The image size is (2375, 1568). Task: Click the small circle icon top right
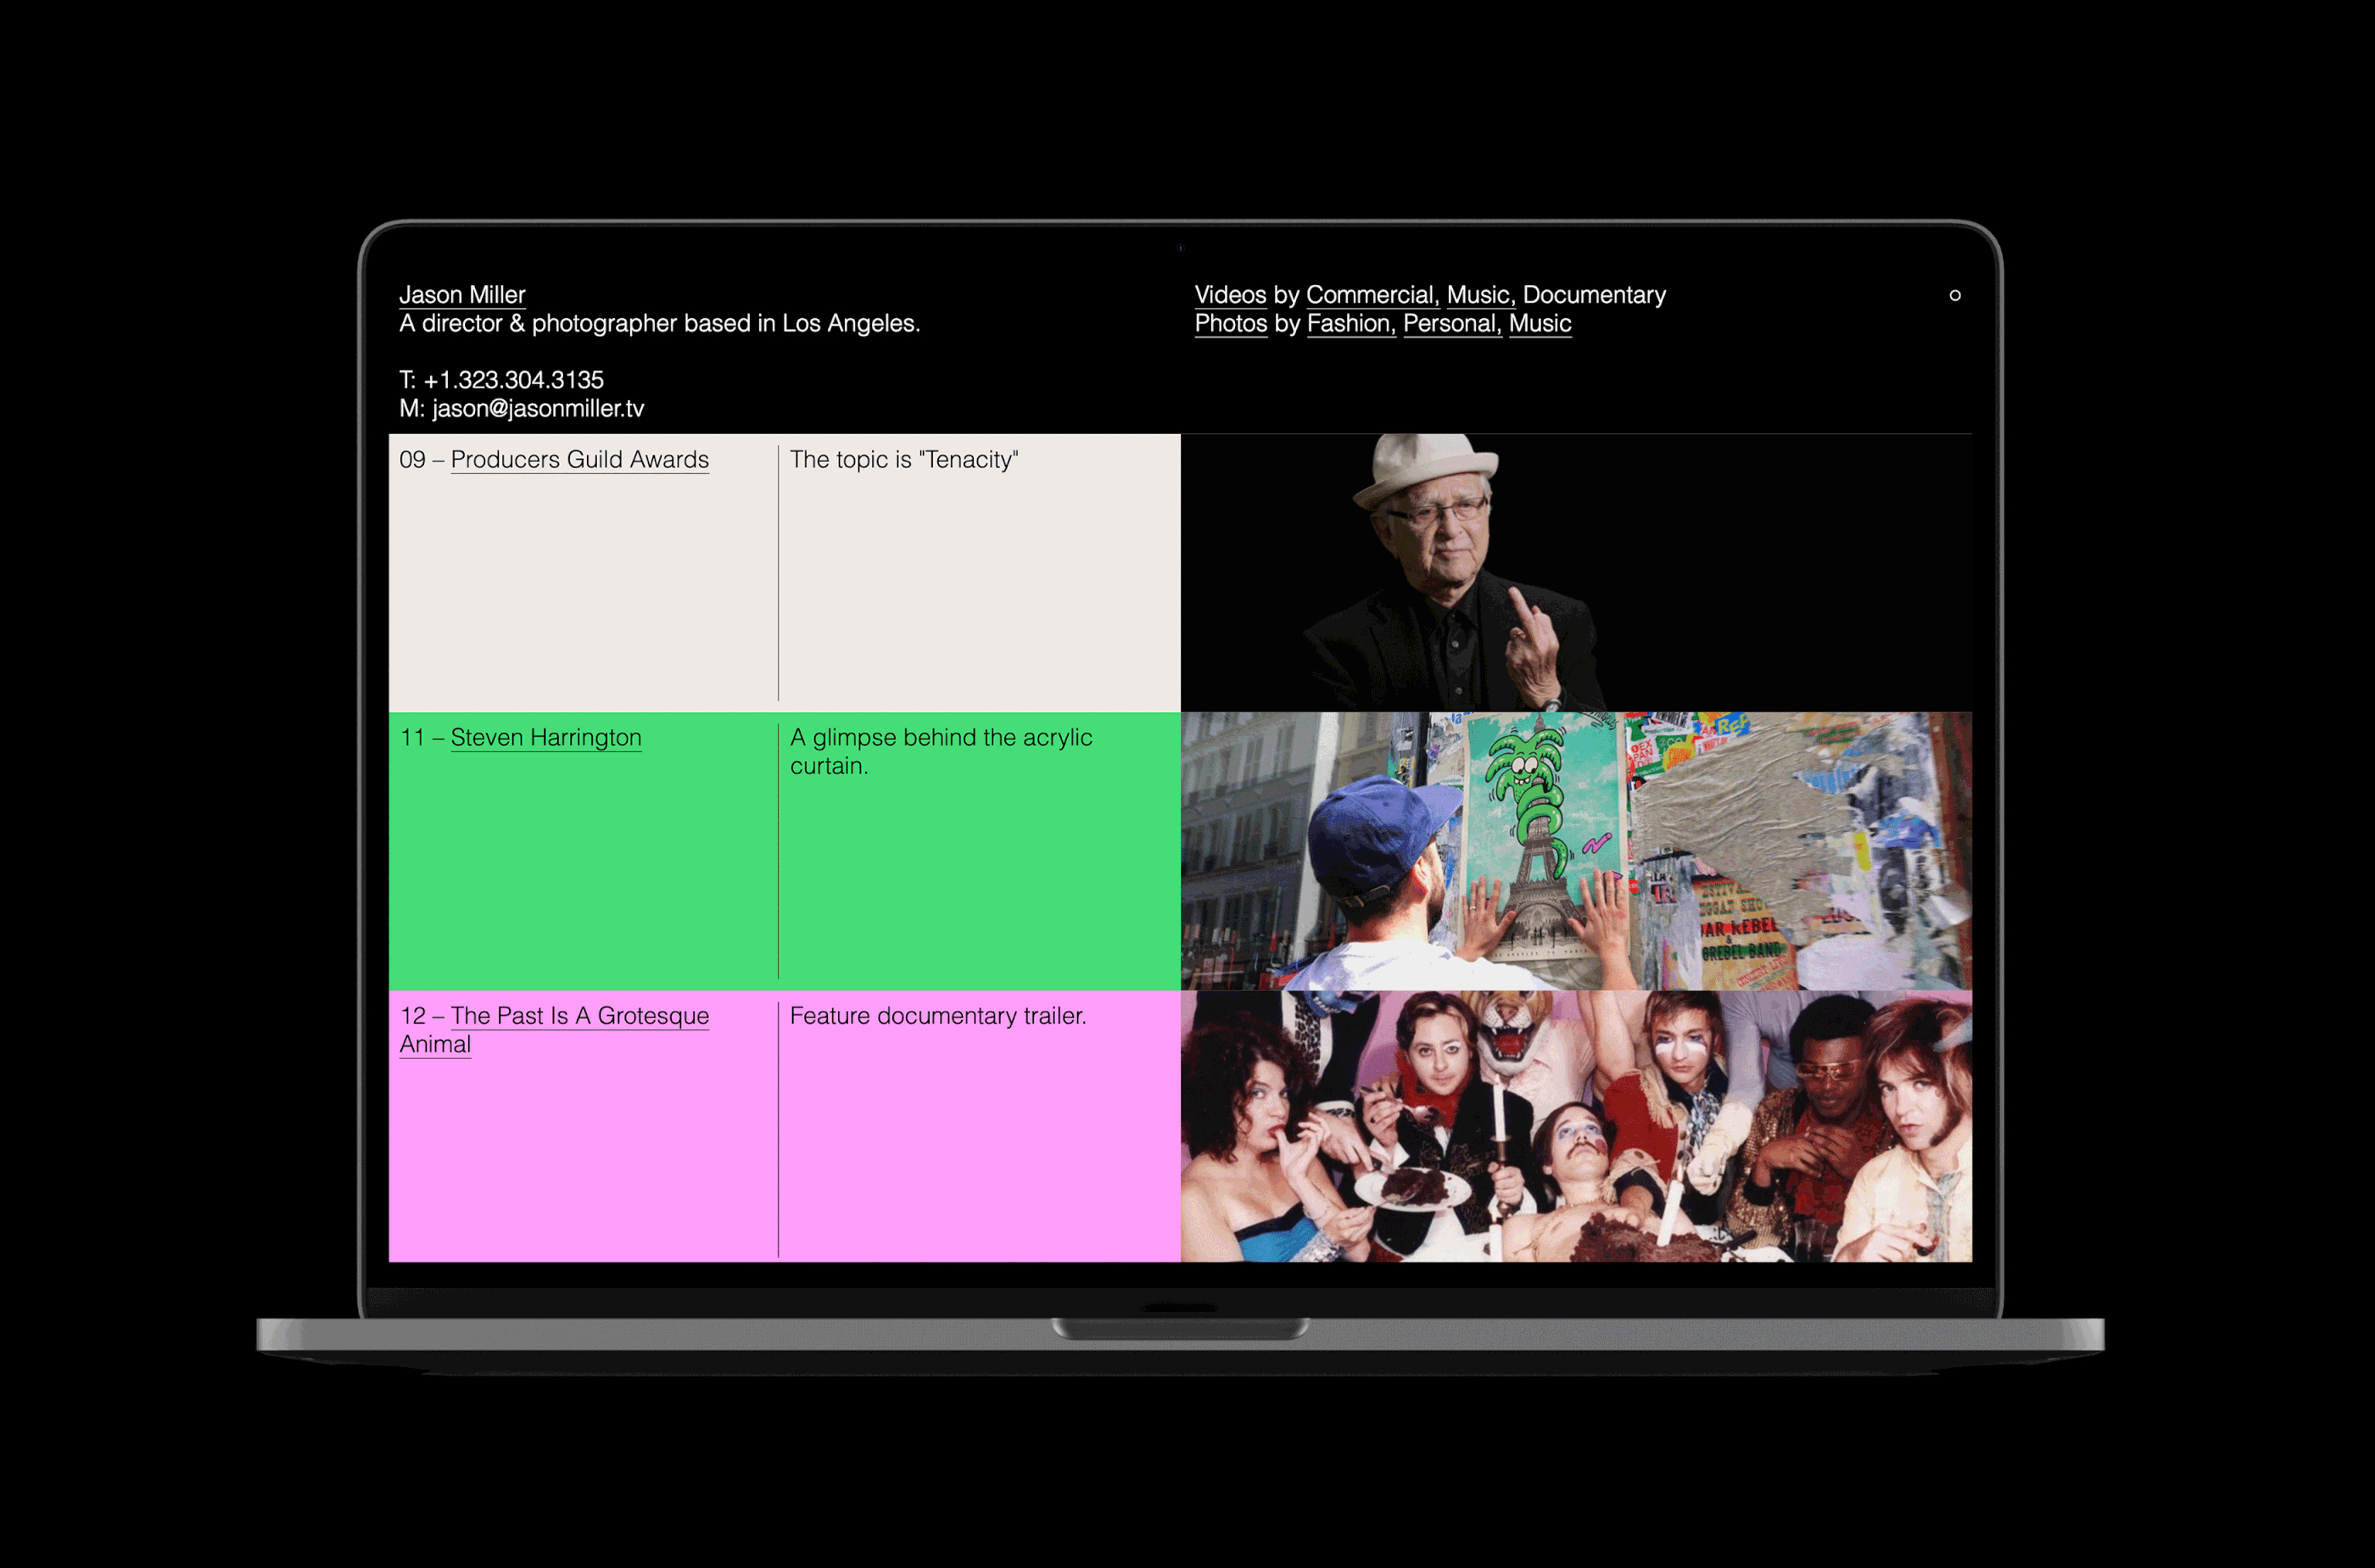pyautogui.click(x=1954, y=295)
